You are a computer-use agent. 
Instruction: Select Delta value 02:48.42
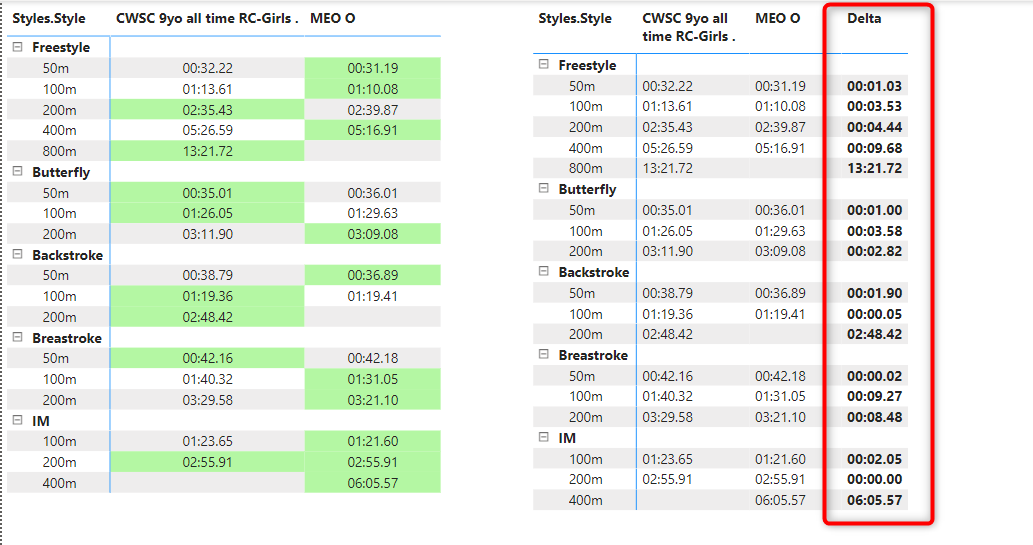pyautogui.click(x=874, y=334)
